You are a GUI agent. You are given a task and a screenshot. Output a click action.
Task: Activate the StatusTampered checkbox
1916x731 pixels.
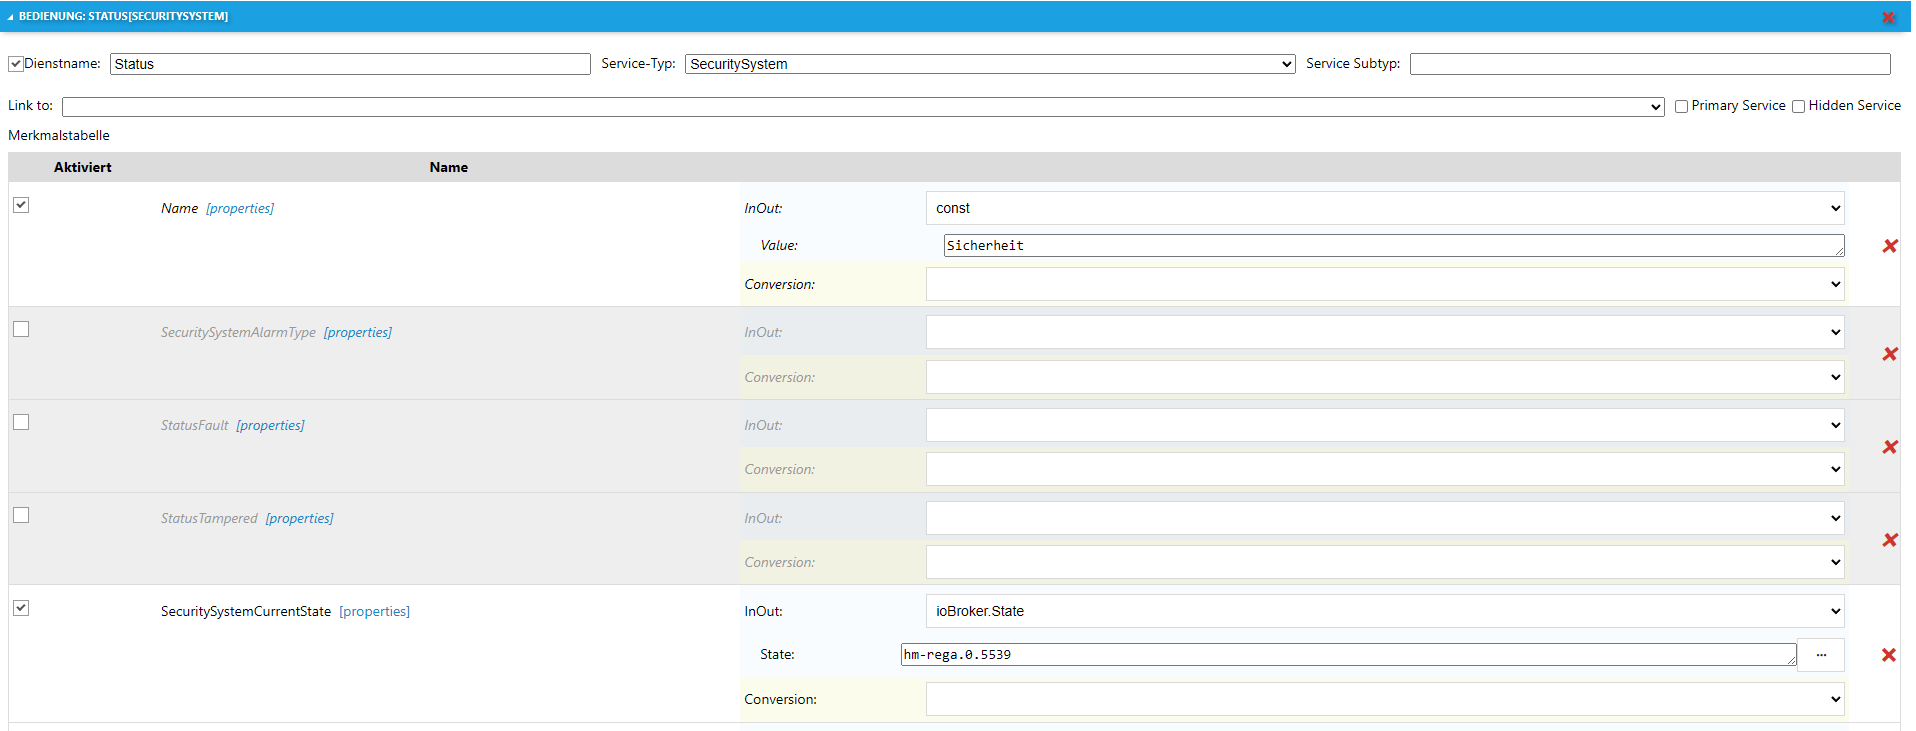[21, 515]
